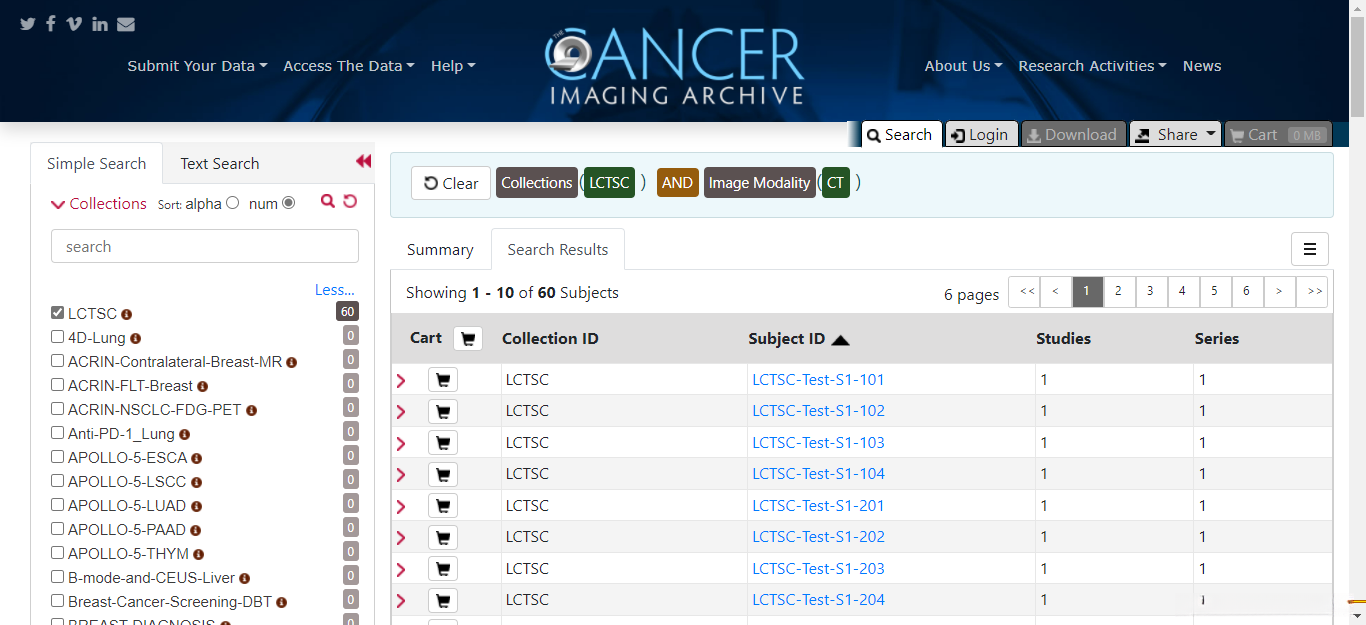This screenshot has height=625, width=1366.
Task: Open the News menu item
Action: (1202, 66)
